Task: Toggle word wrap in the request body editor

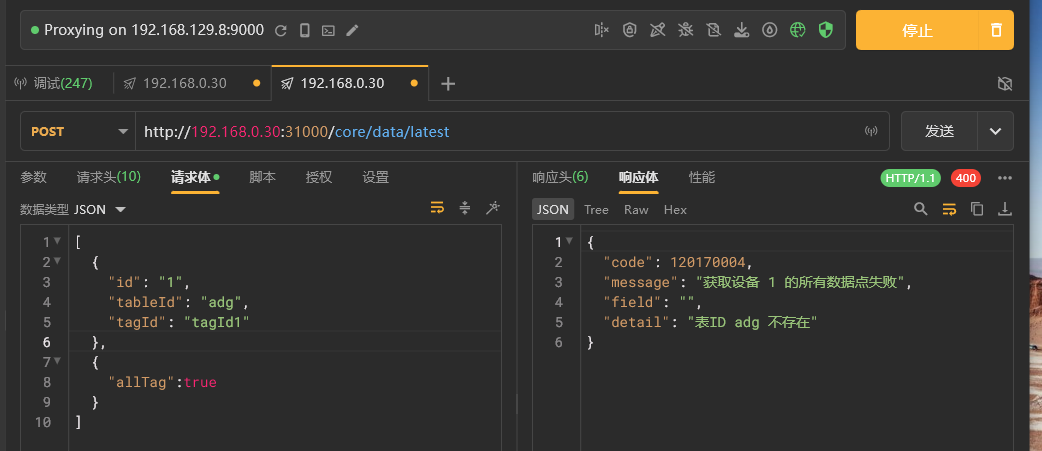Action: (x=437, y=208)
